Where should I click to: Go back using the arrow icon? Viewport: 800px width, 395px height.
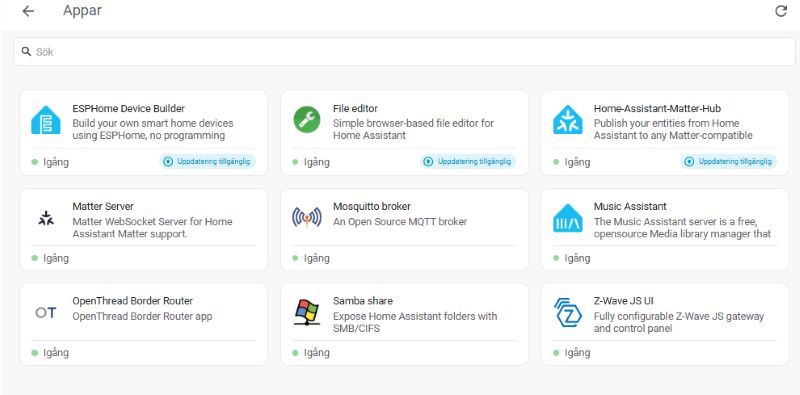coord(28,11)
